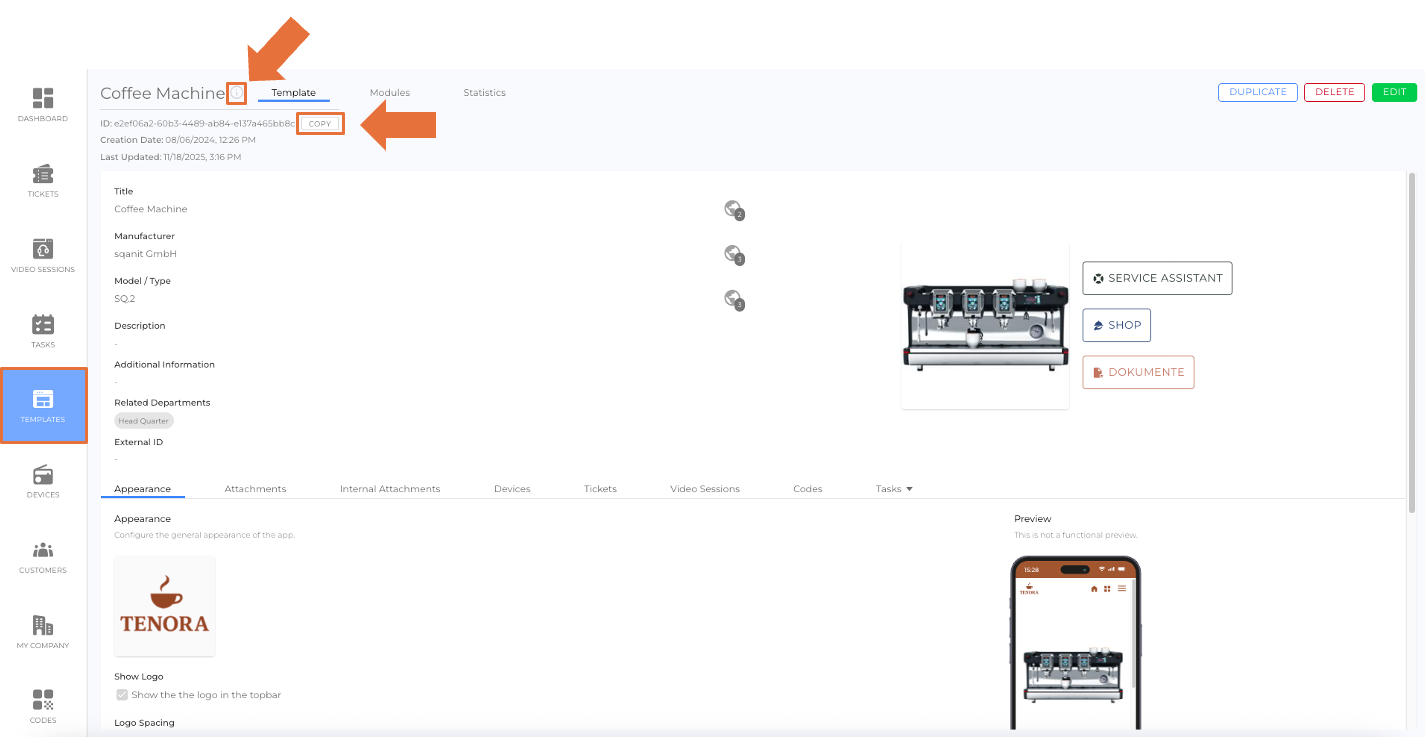Expand the Tasks dropdown tab
The image size is (1425, 739).
coord(894,489)
